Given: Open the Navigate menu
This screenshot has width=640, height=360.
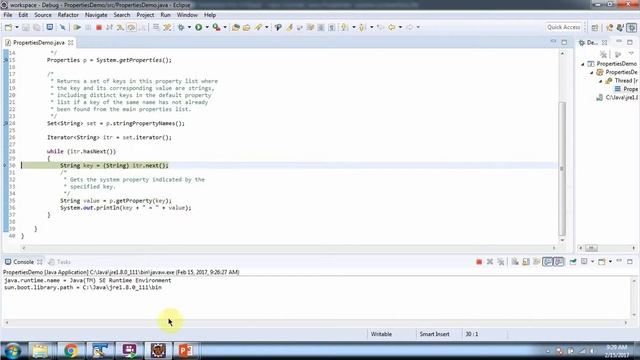Looking at the screenshot, I should click(96, 15).
